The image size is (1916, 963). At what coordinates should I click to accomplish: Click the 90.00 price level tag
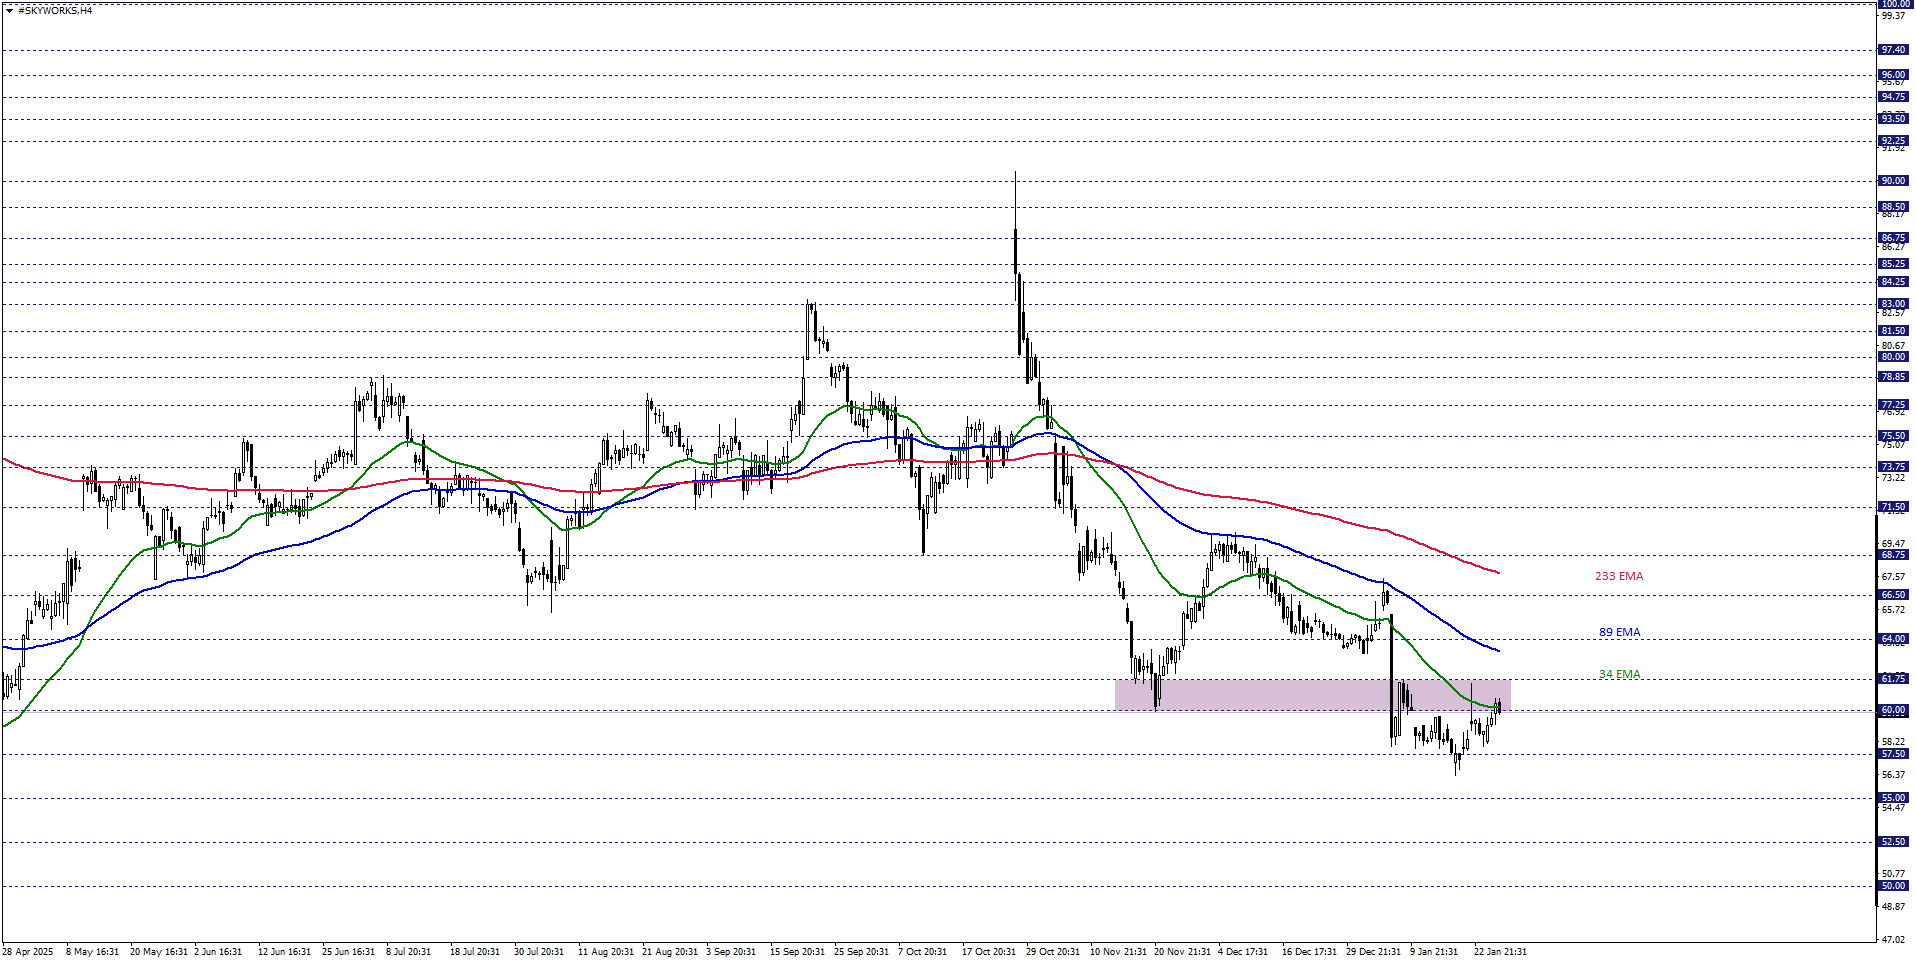click(x=1893, y=181)
